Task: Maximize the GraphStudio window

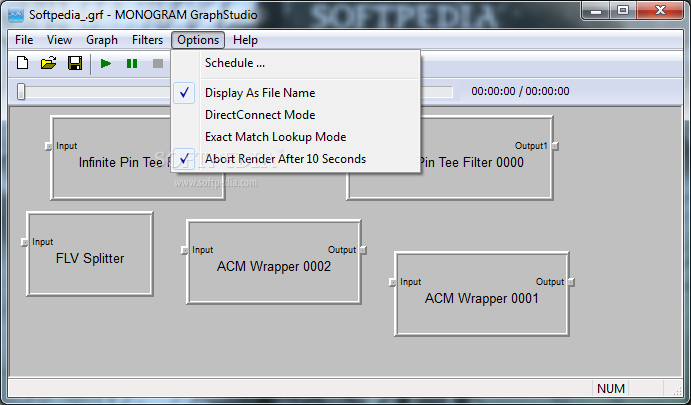Action: pyautogui.click(x=623, y=11)
